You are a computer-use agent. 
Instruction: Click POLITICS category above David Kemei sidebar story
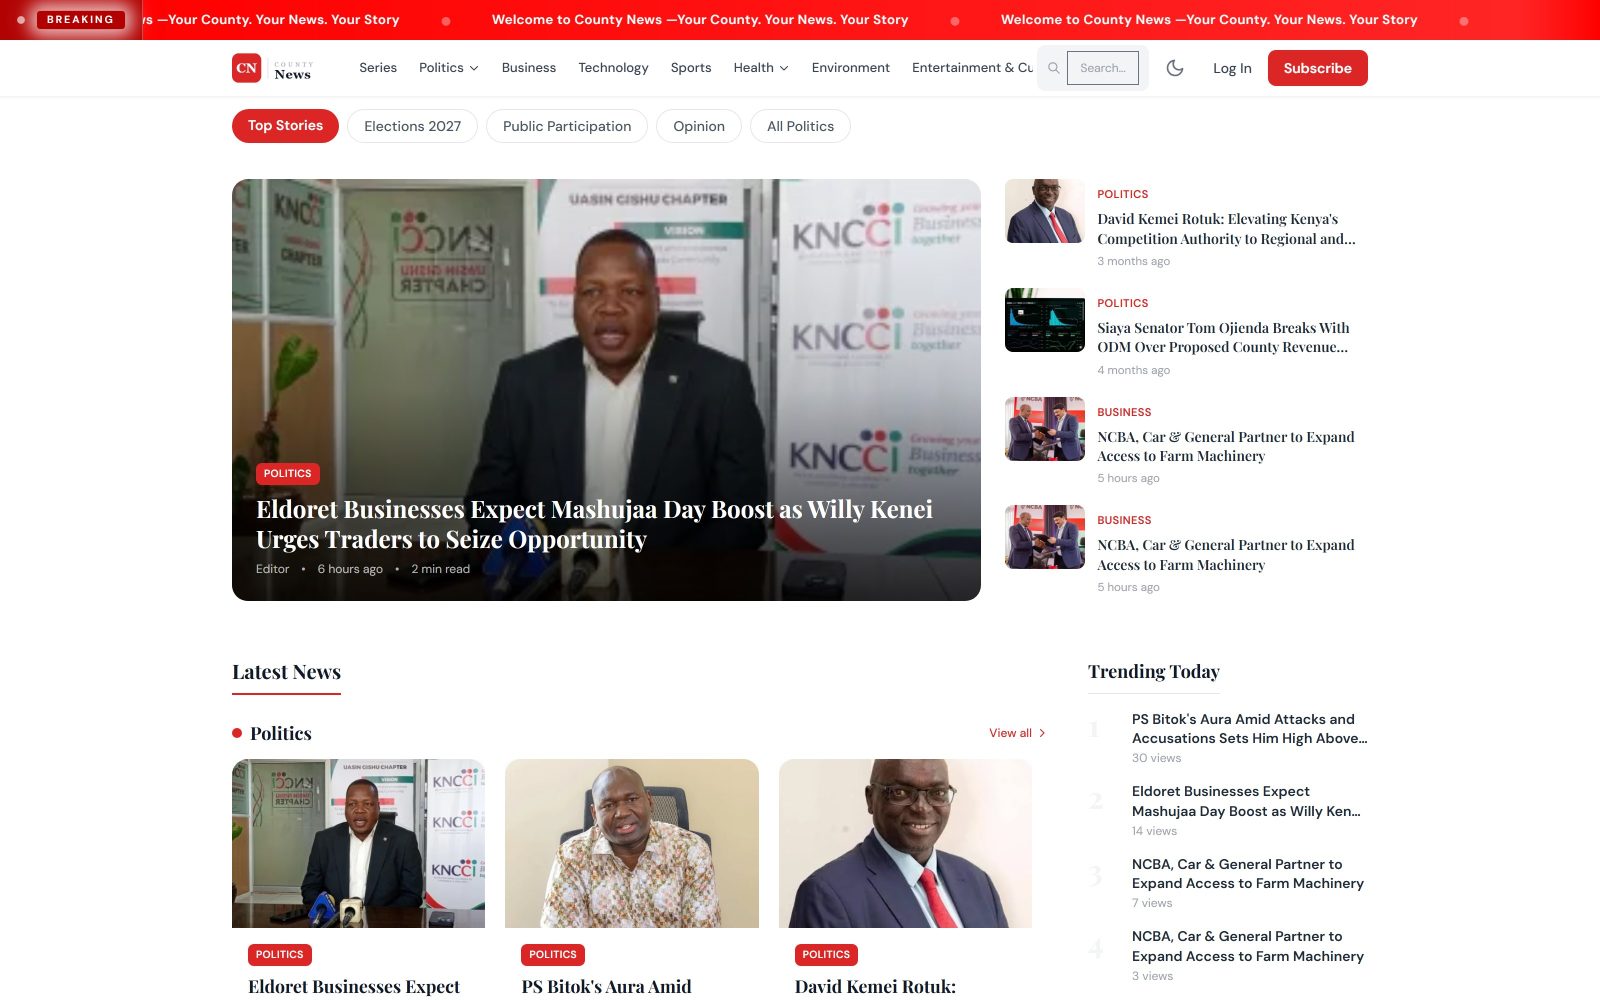point(1122,194)
